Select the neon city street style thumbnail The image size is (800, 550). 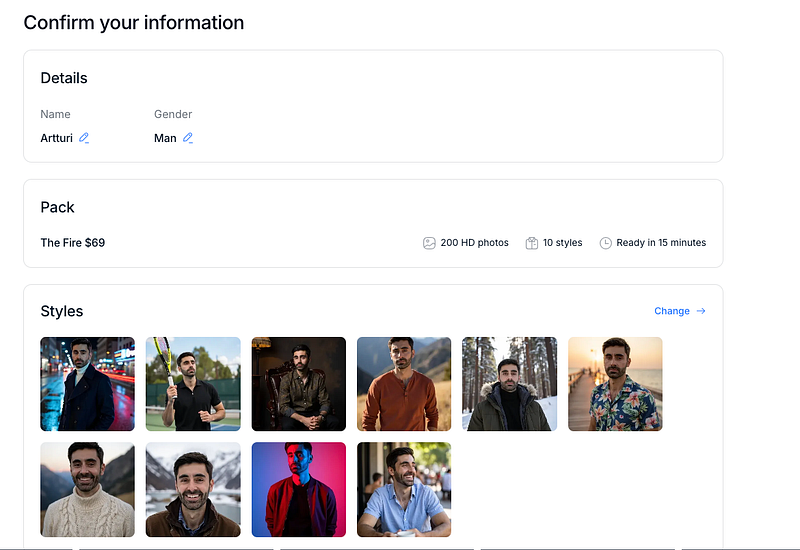[88, 384]
